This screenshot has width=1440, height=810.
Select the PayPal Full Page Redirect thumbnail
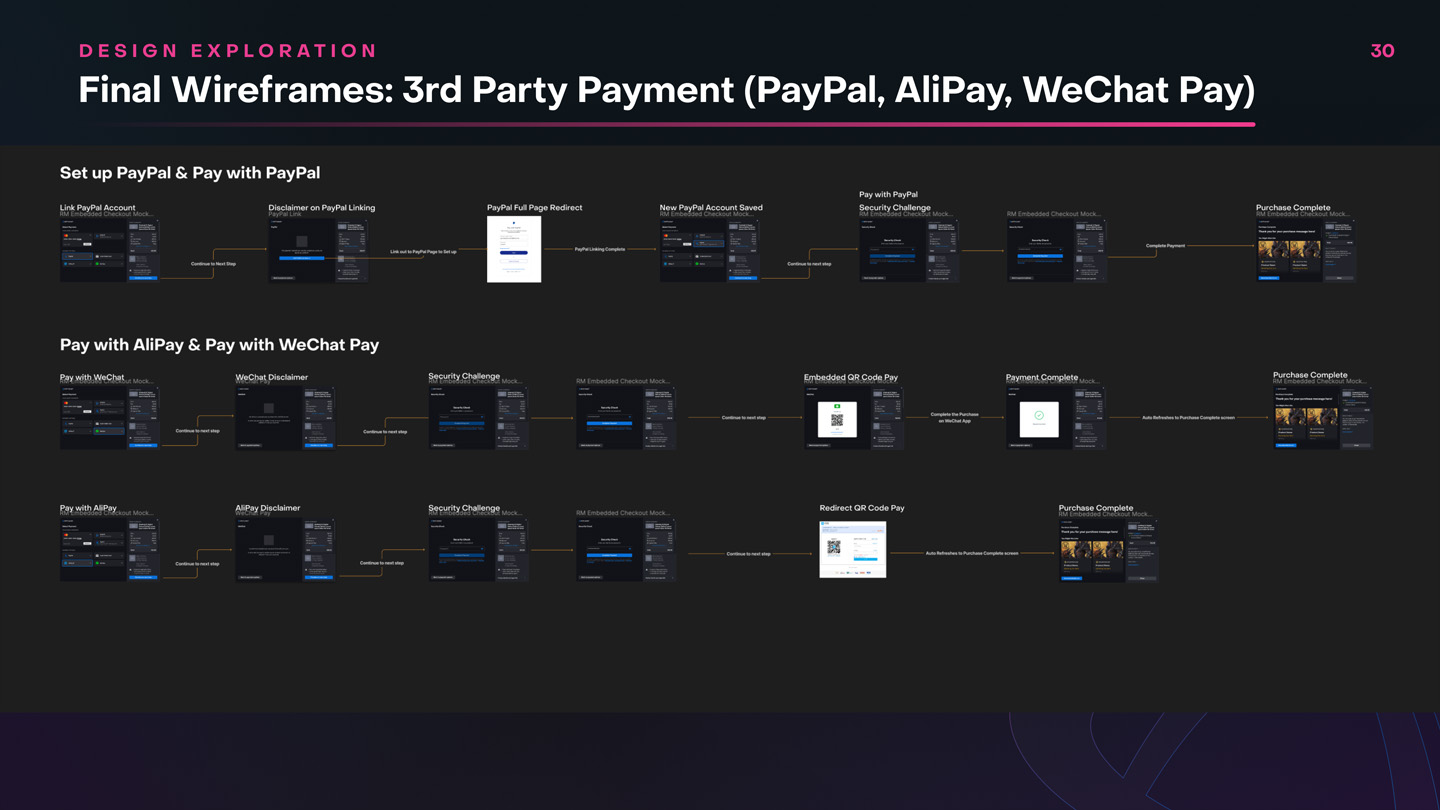(514, 249)
